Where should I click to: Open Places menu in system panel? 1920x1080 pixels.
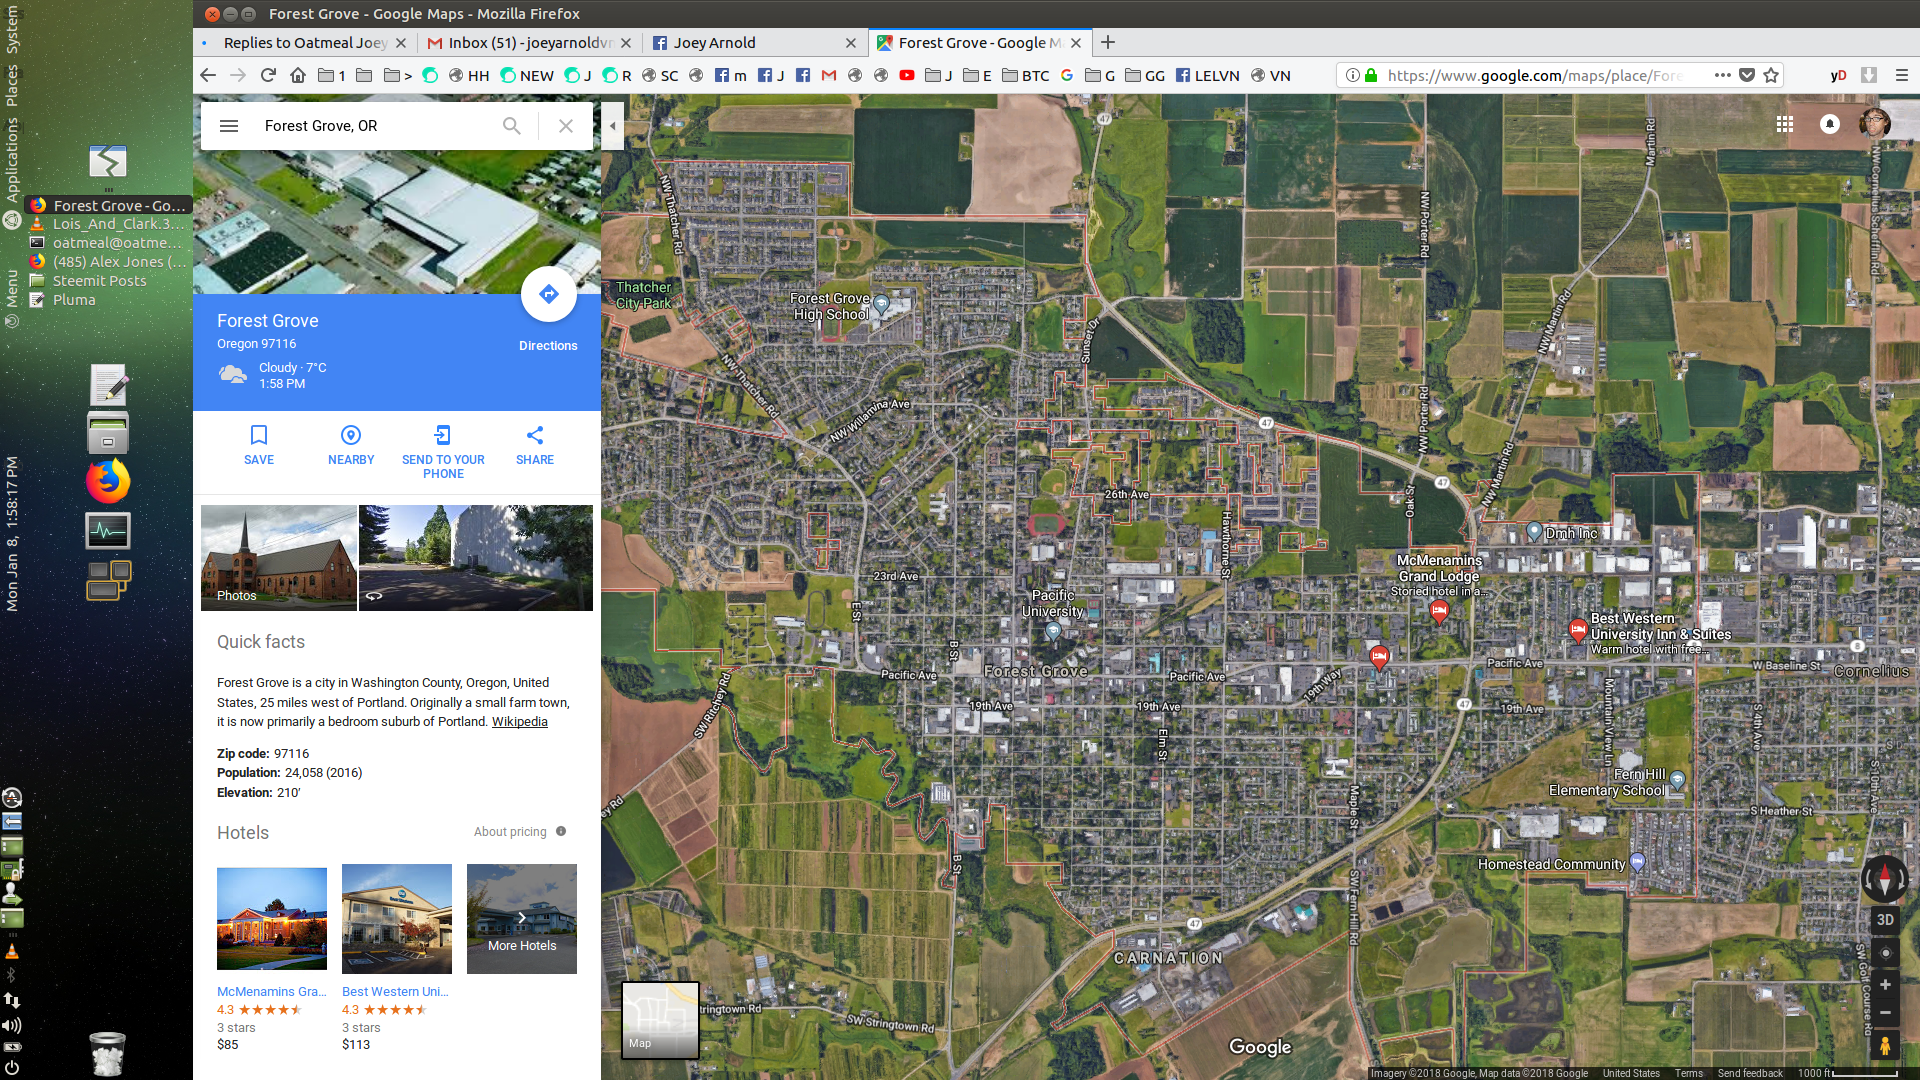tap(12, 85)
